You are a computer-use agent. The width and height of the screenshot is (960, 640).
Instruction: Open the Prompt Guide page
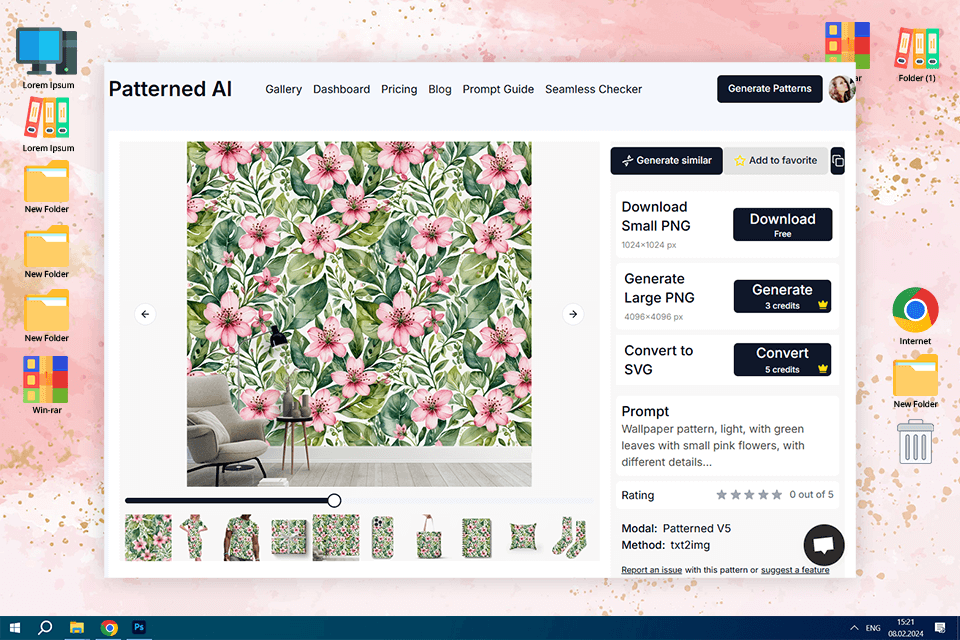[498, 89]
